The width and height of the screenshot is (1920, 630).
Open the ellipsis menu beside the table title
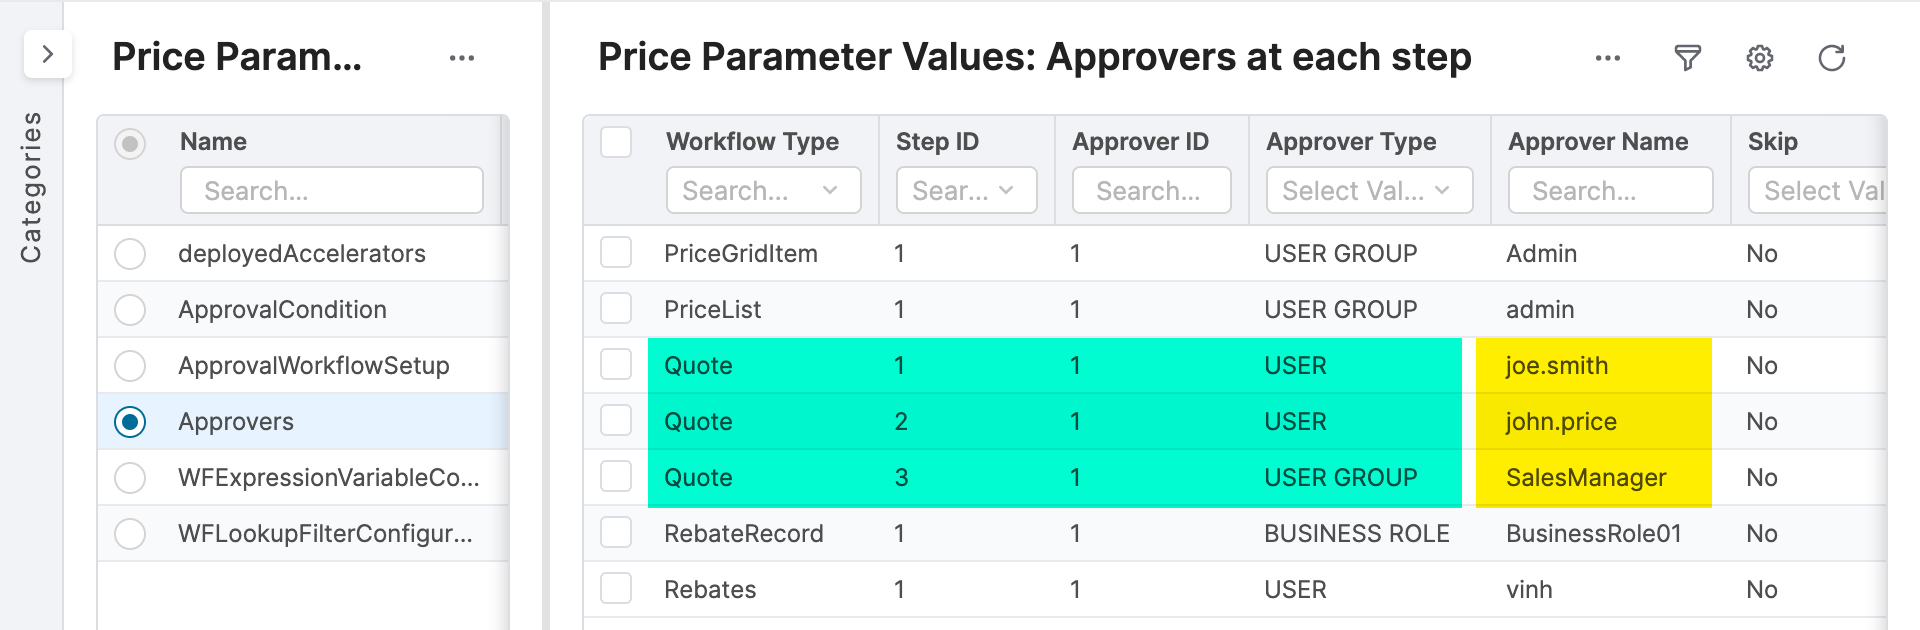[x=1608, y=58]
